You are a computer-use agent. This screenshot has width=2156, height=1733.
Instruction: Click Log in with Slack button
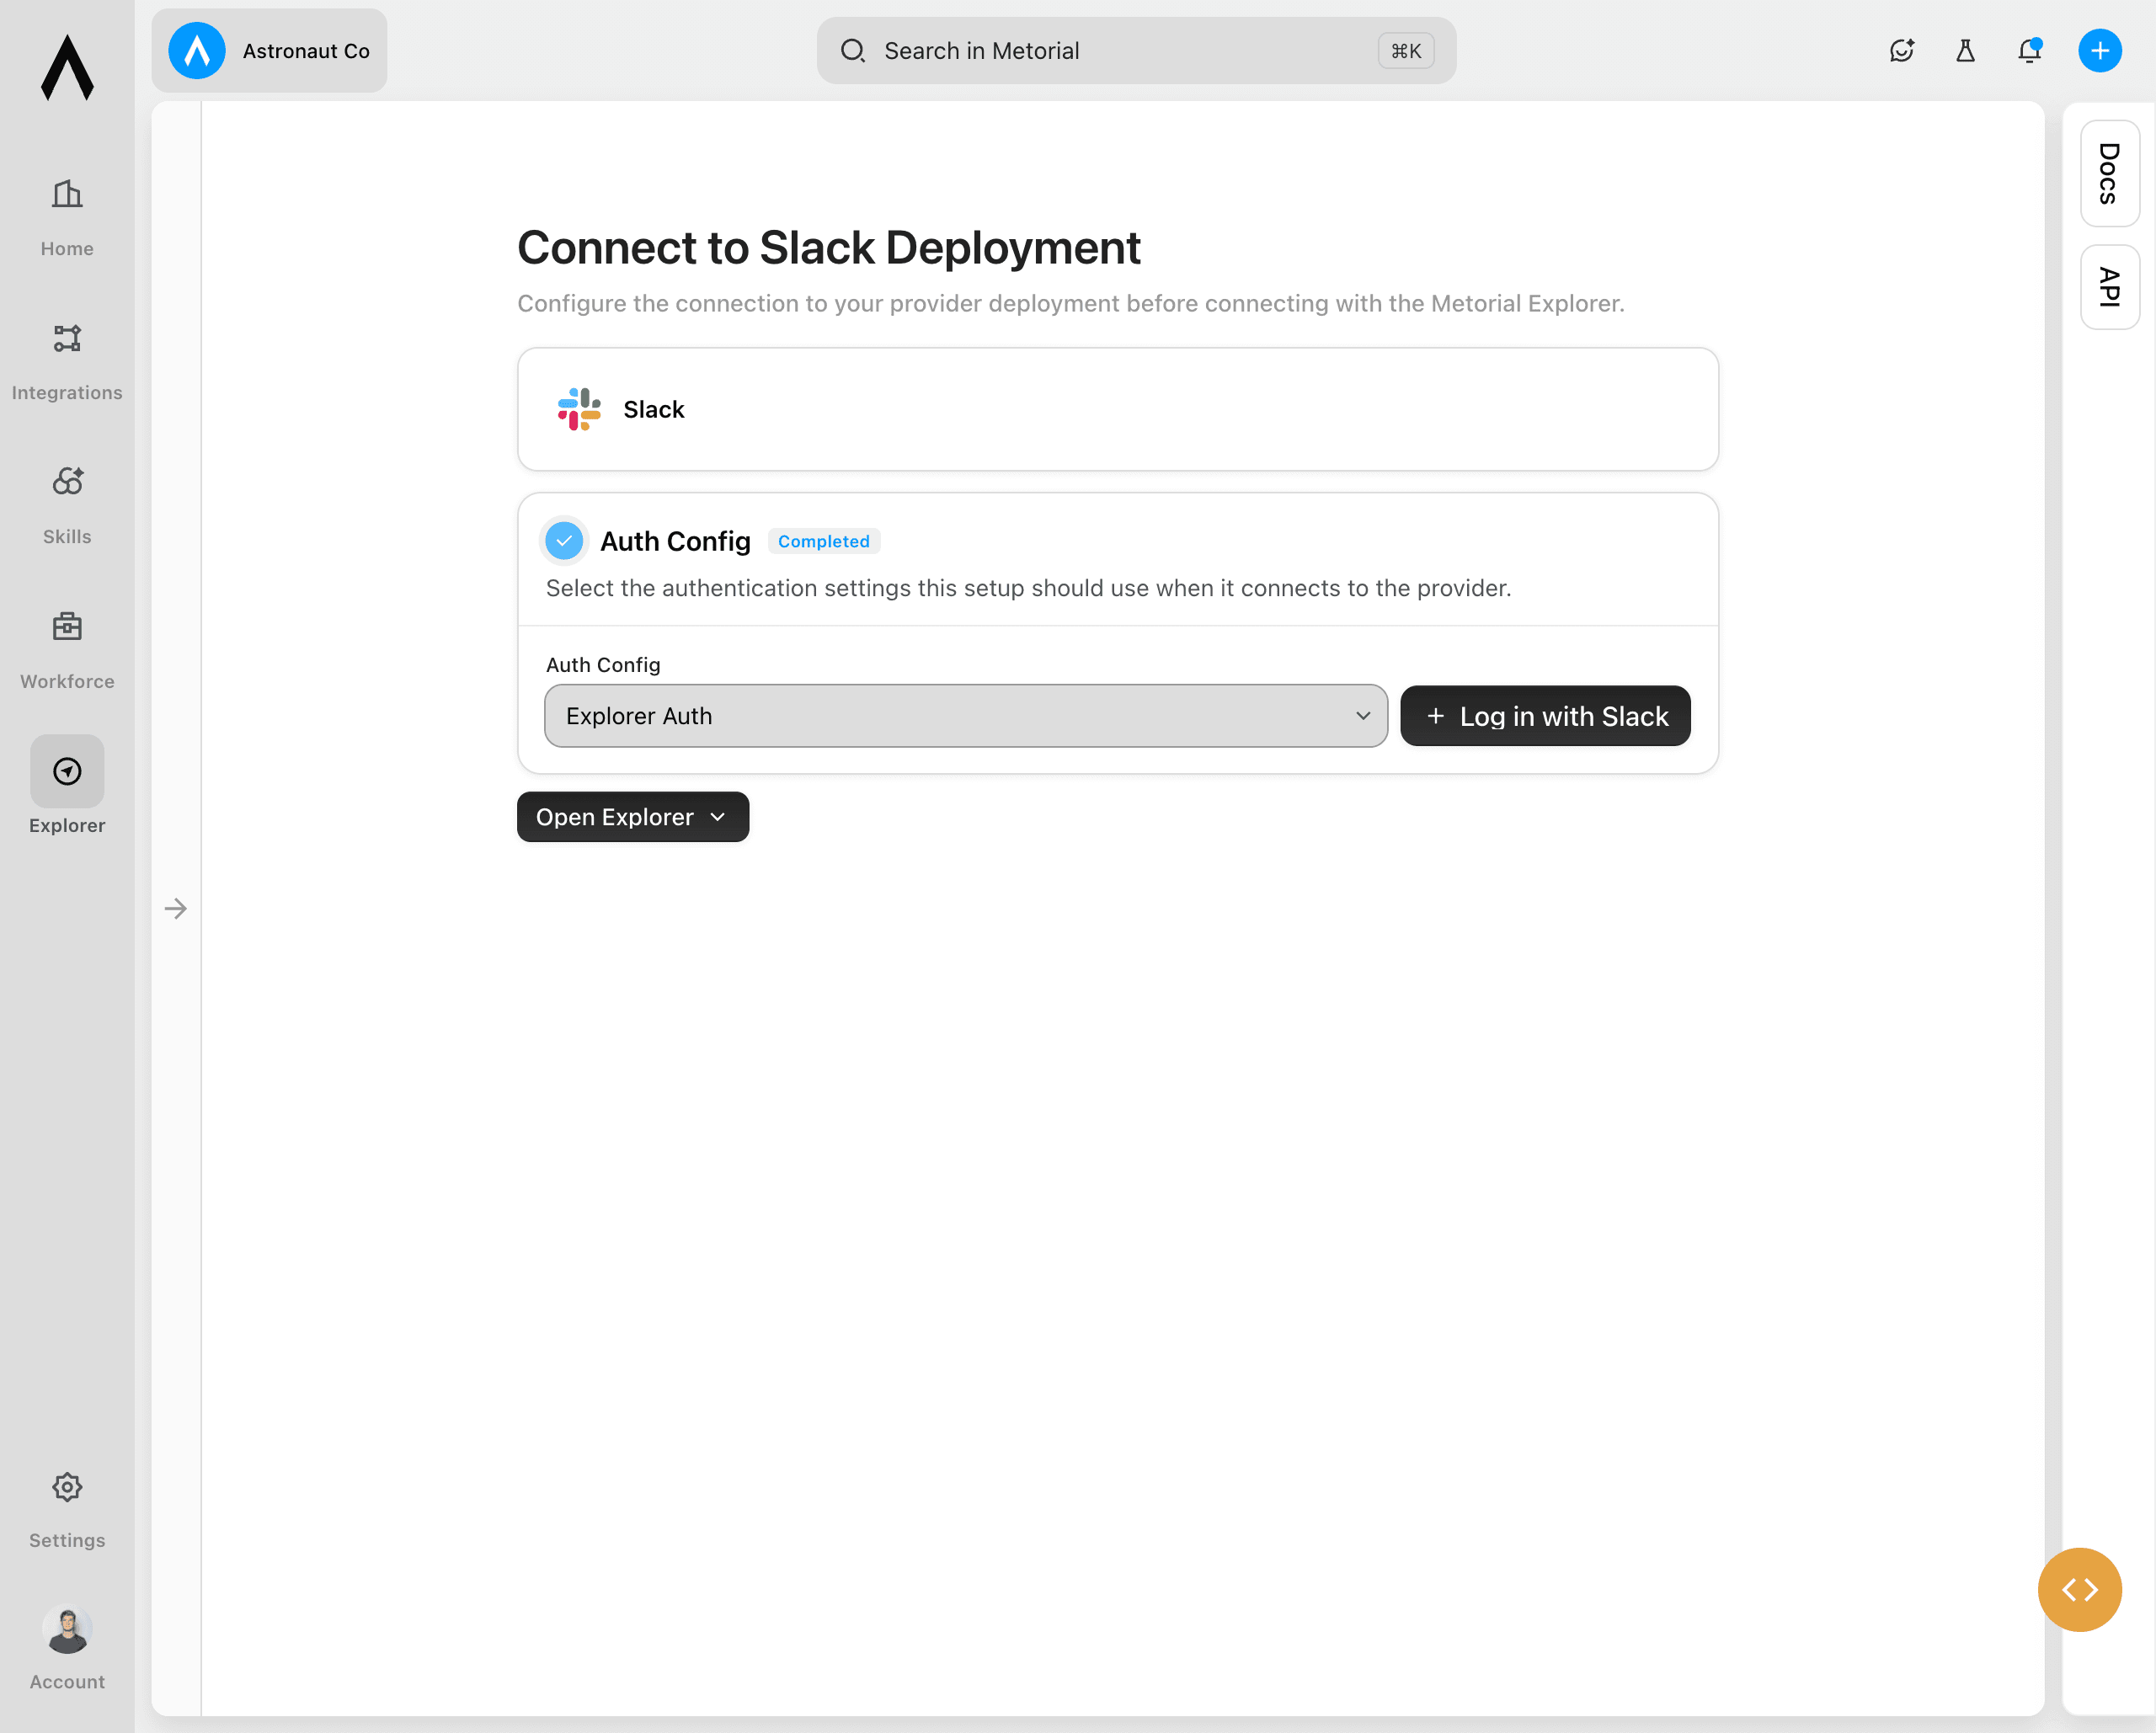click(x=1545, y=716)
